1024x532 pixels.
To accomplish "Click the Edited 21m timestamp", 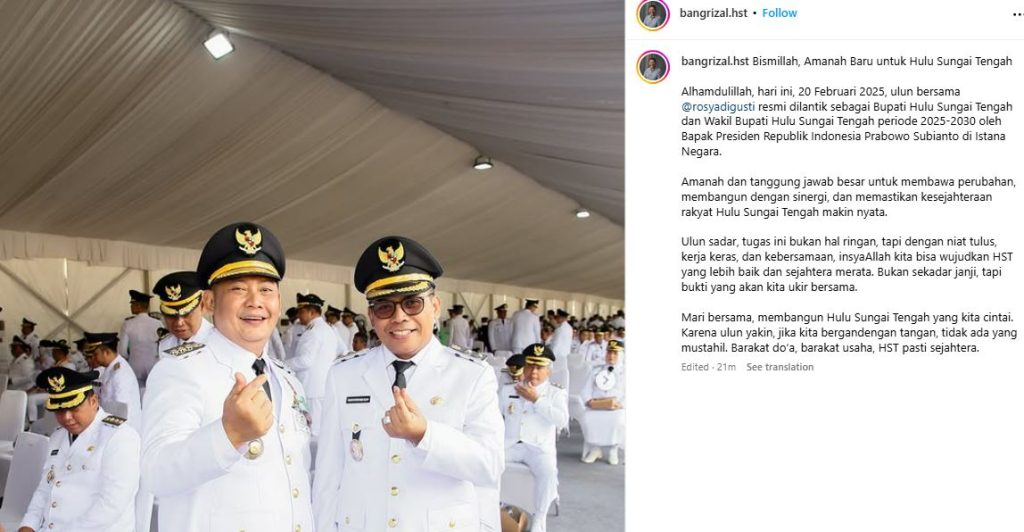I will point(708,367).
